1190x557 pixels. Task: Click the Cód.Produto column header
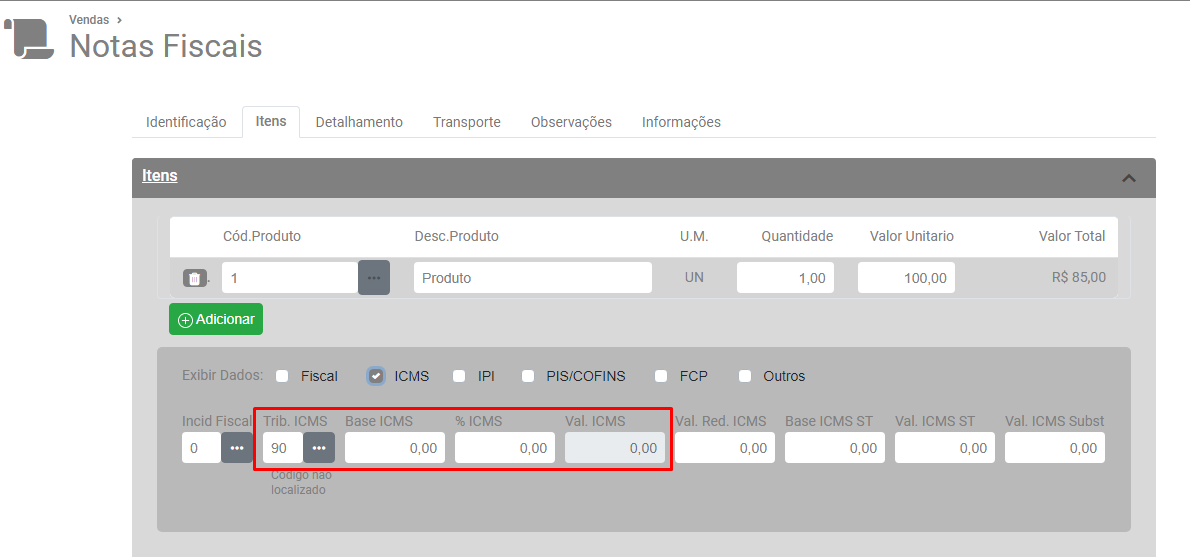pyautogui.click(x=262, y=237)
